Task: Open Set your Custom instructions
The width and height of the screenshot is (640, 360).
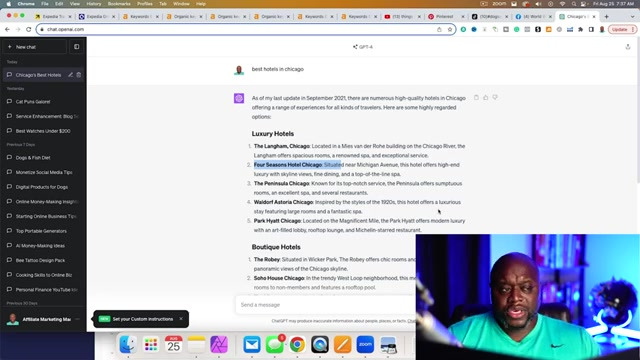Action: tap(142, 319)
